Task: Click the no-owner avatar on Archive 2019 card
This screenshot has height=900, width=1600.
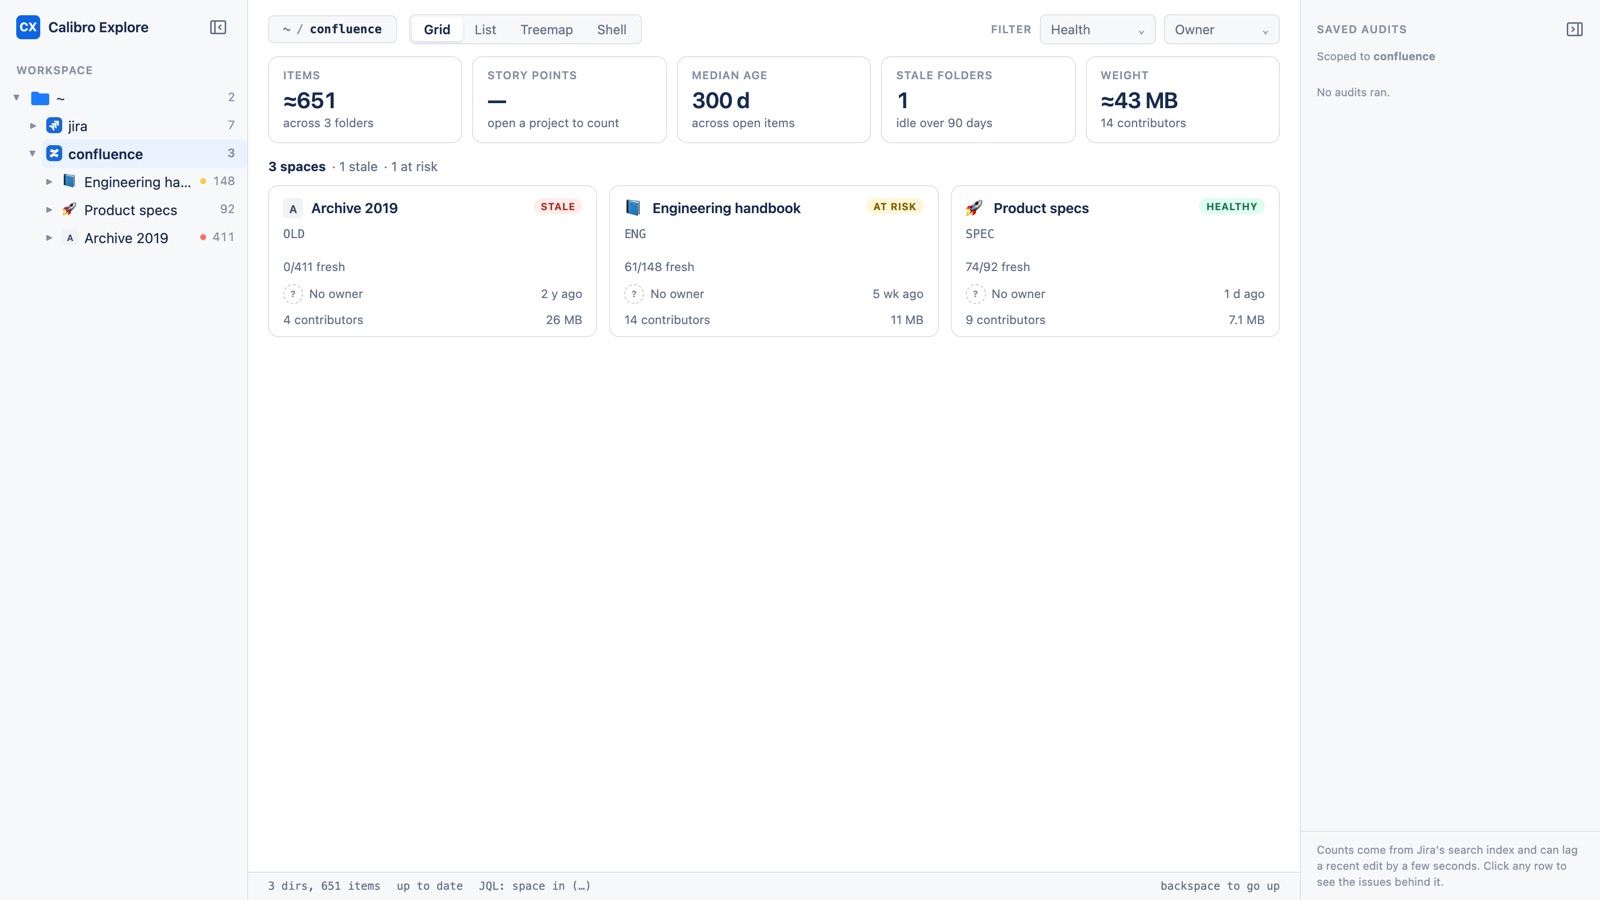Action: coord(293,294)
